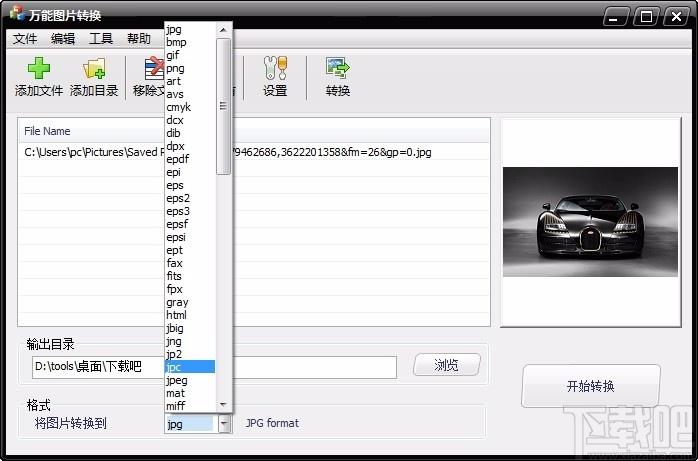This screenshot has height=461, width=698.
Task: Open the 文件 menu
Action: (x=25, y=39)
